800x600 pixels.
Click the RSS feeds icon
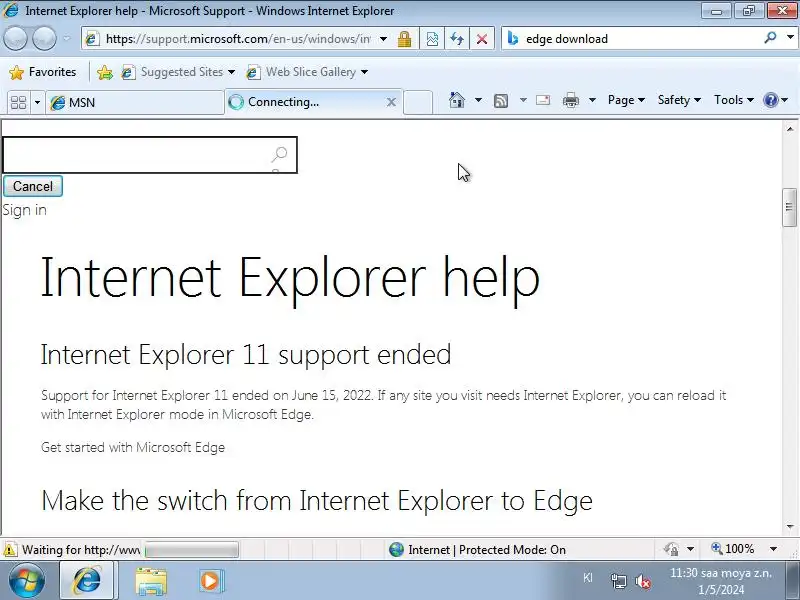(x=501, y=101)
